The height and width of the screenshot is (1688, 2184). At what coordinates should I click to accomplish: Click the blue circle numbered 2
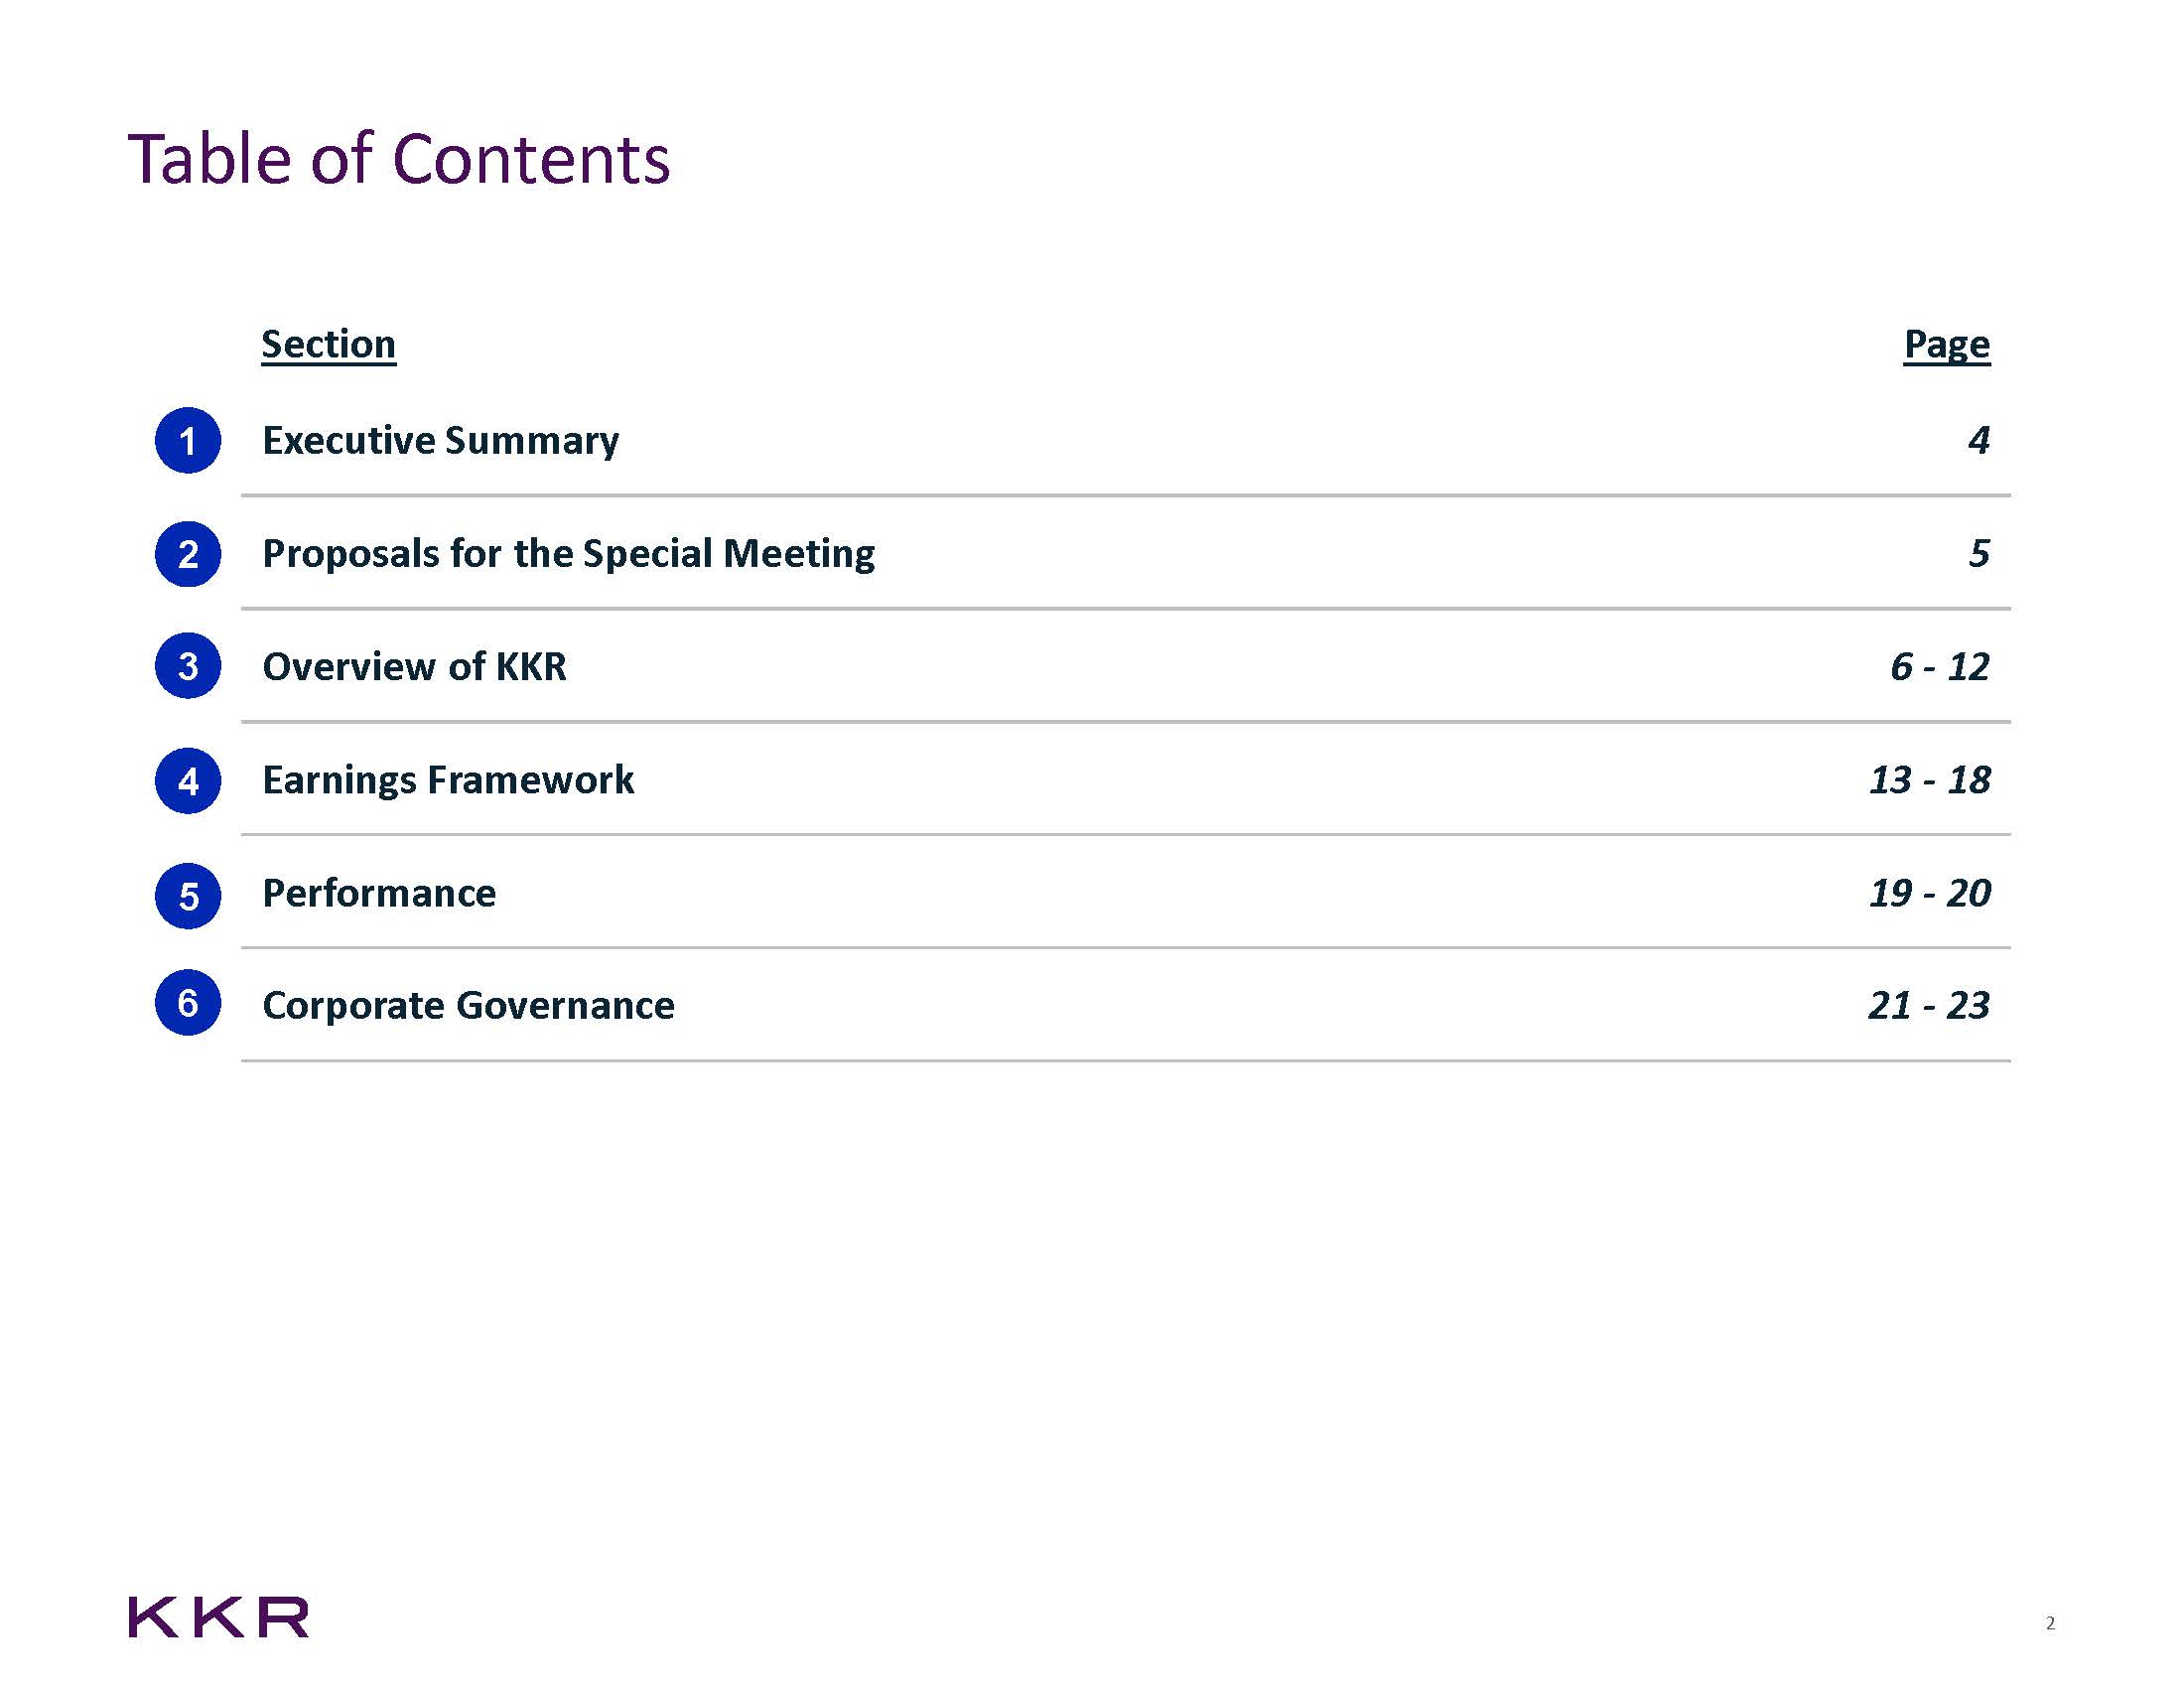click(x=188, y=554)
